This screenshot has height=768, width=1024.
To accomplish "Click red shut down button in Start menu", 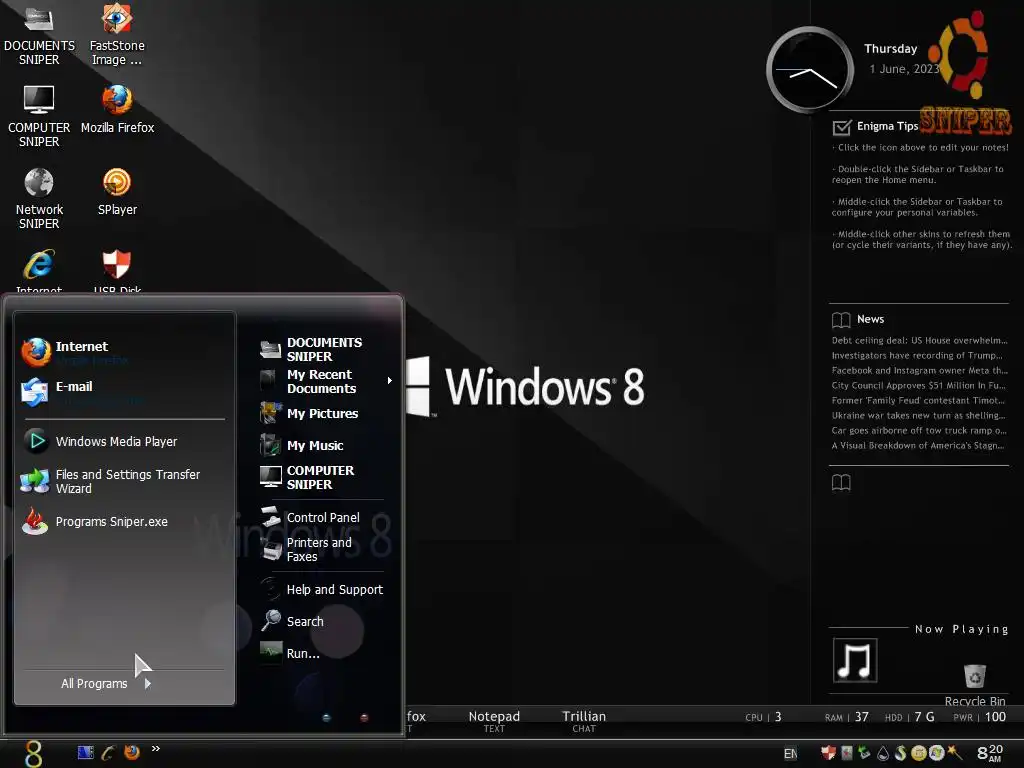I will pos(364,718).
